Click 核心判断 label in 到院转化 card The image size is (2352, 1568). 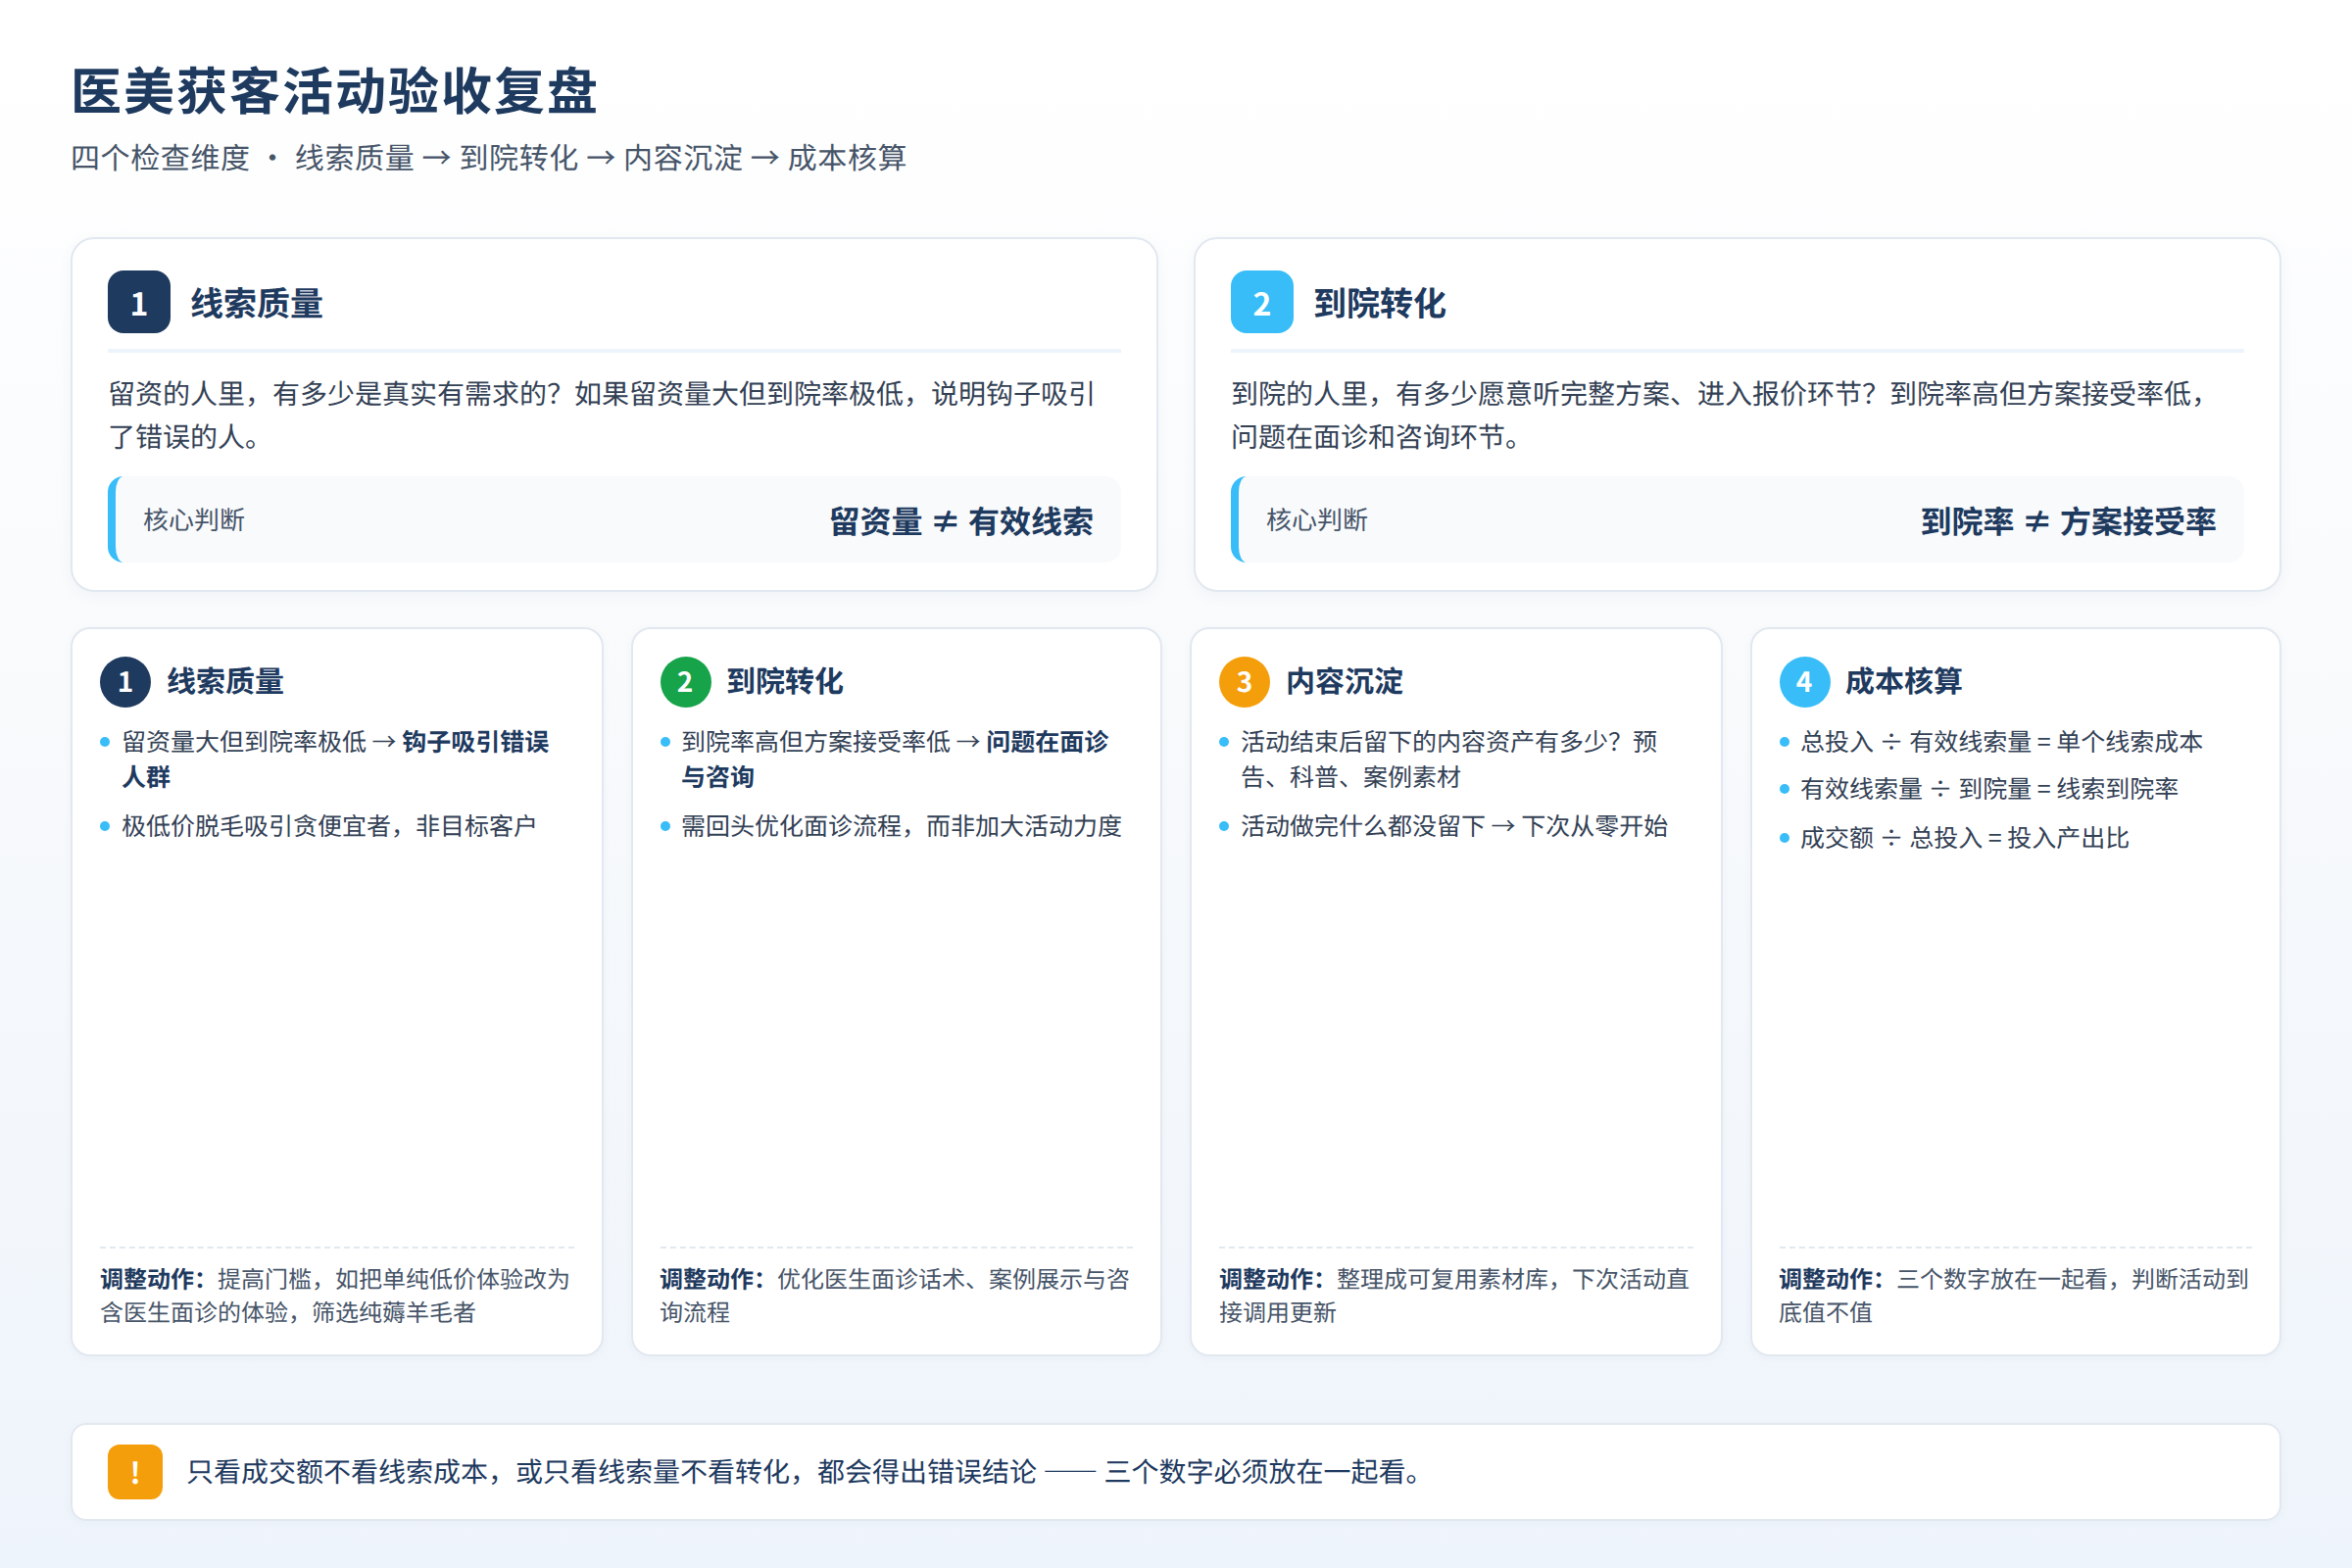[1317, 520]
